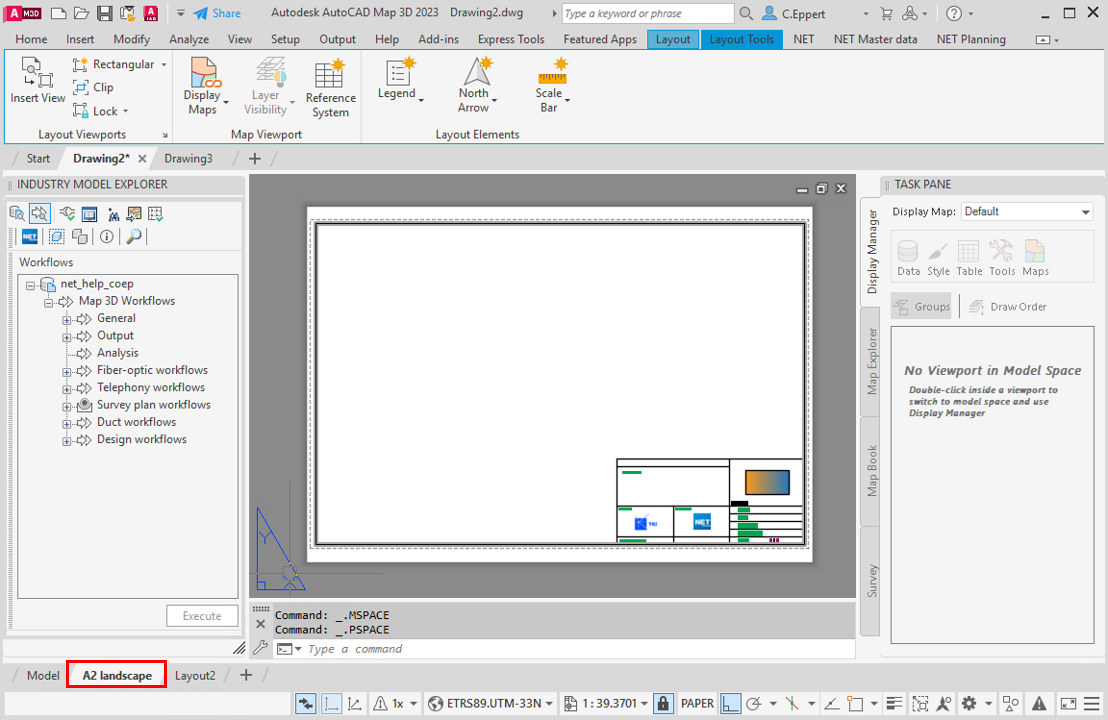This screenshot has width=1108, height=720.
Task: Toggle PAPER space button in status bar
Action: pyautogui.click(x=697, y=703)
